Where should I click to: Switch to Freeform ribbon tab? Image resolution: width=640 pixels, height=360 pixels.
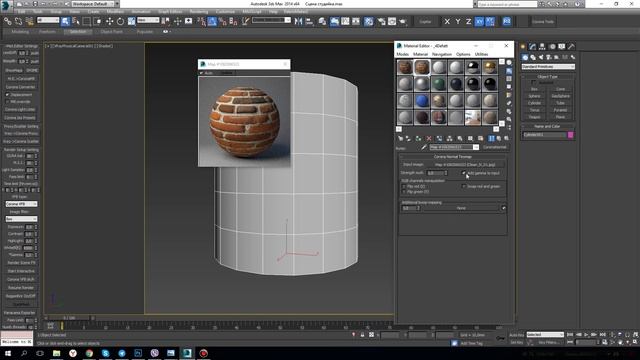47,31
